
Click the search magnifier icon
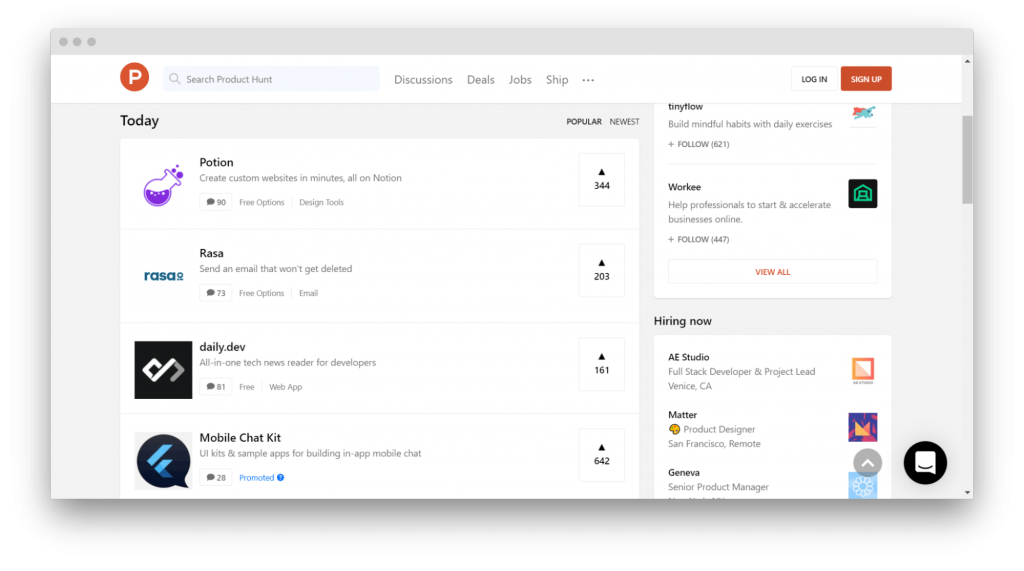(174, 79)
